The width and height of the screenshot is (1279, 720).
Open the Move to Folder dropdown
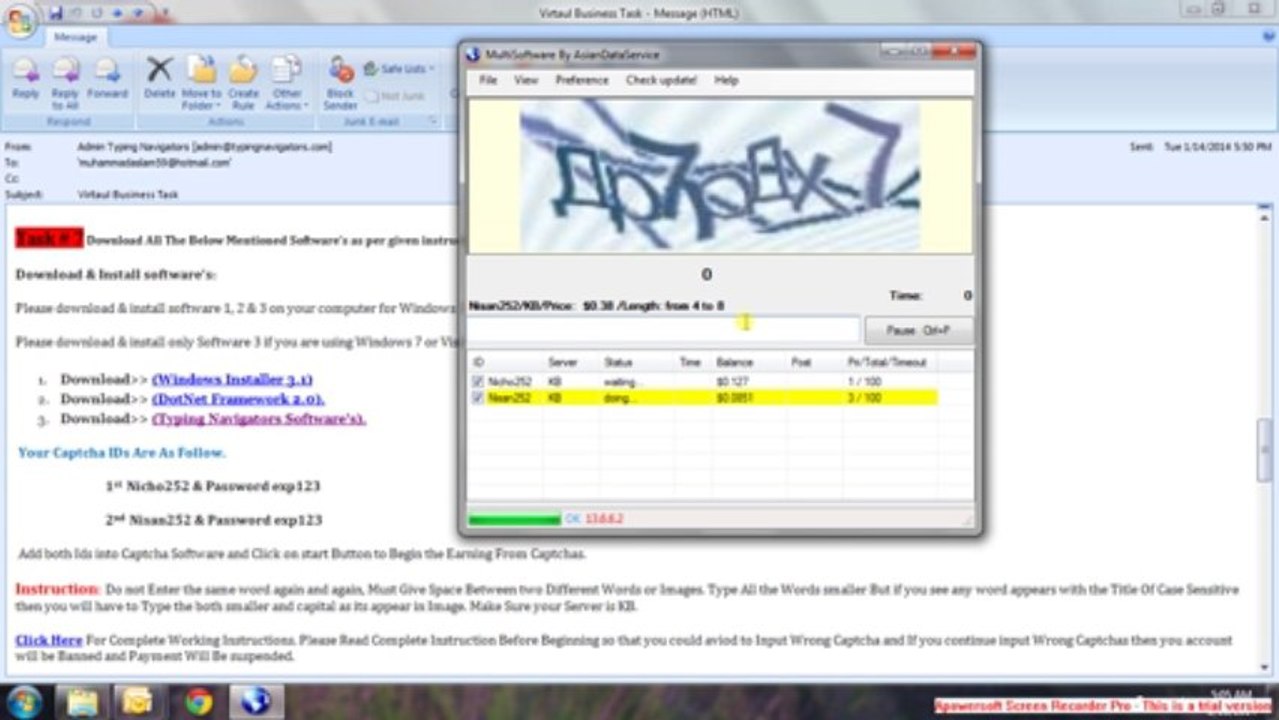[201, 81]
